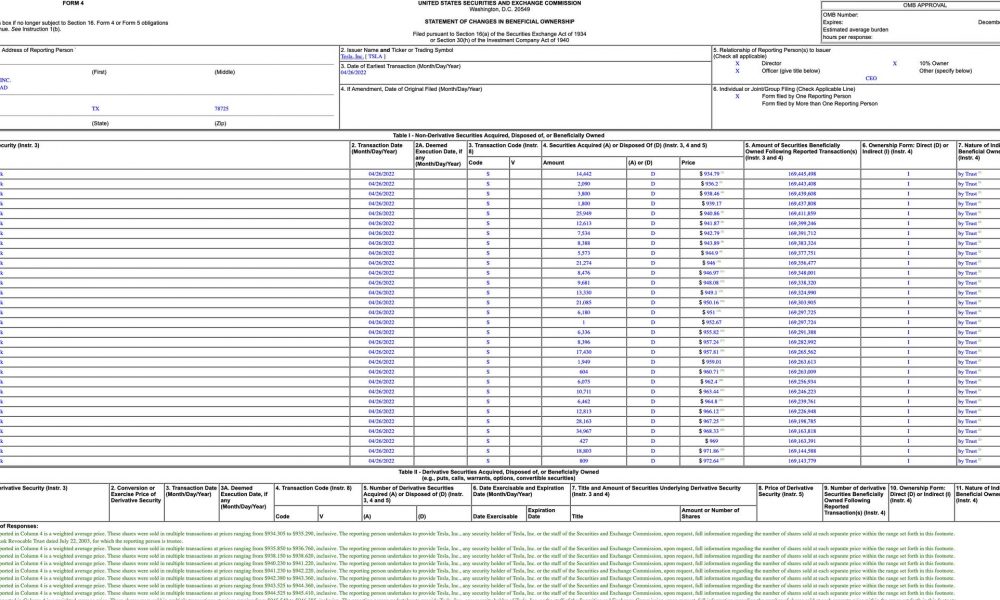
Task: Click the price $934.79
Action: 711,174
